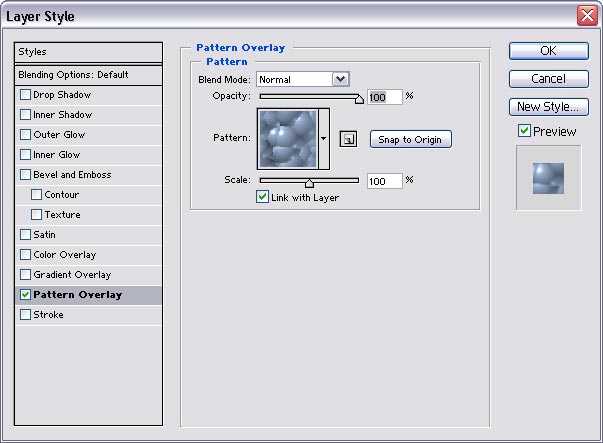Tick the Outer Glow checkbox
This screenshot has height=443, width=603.
pos(25,135)
